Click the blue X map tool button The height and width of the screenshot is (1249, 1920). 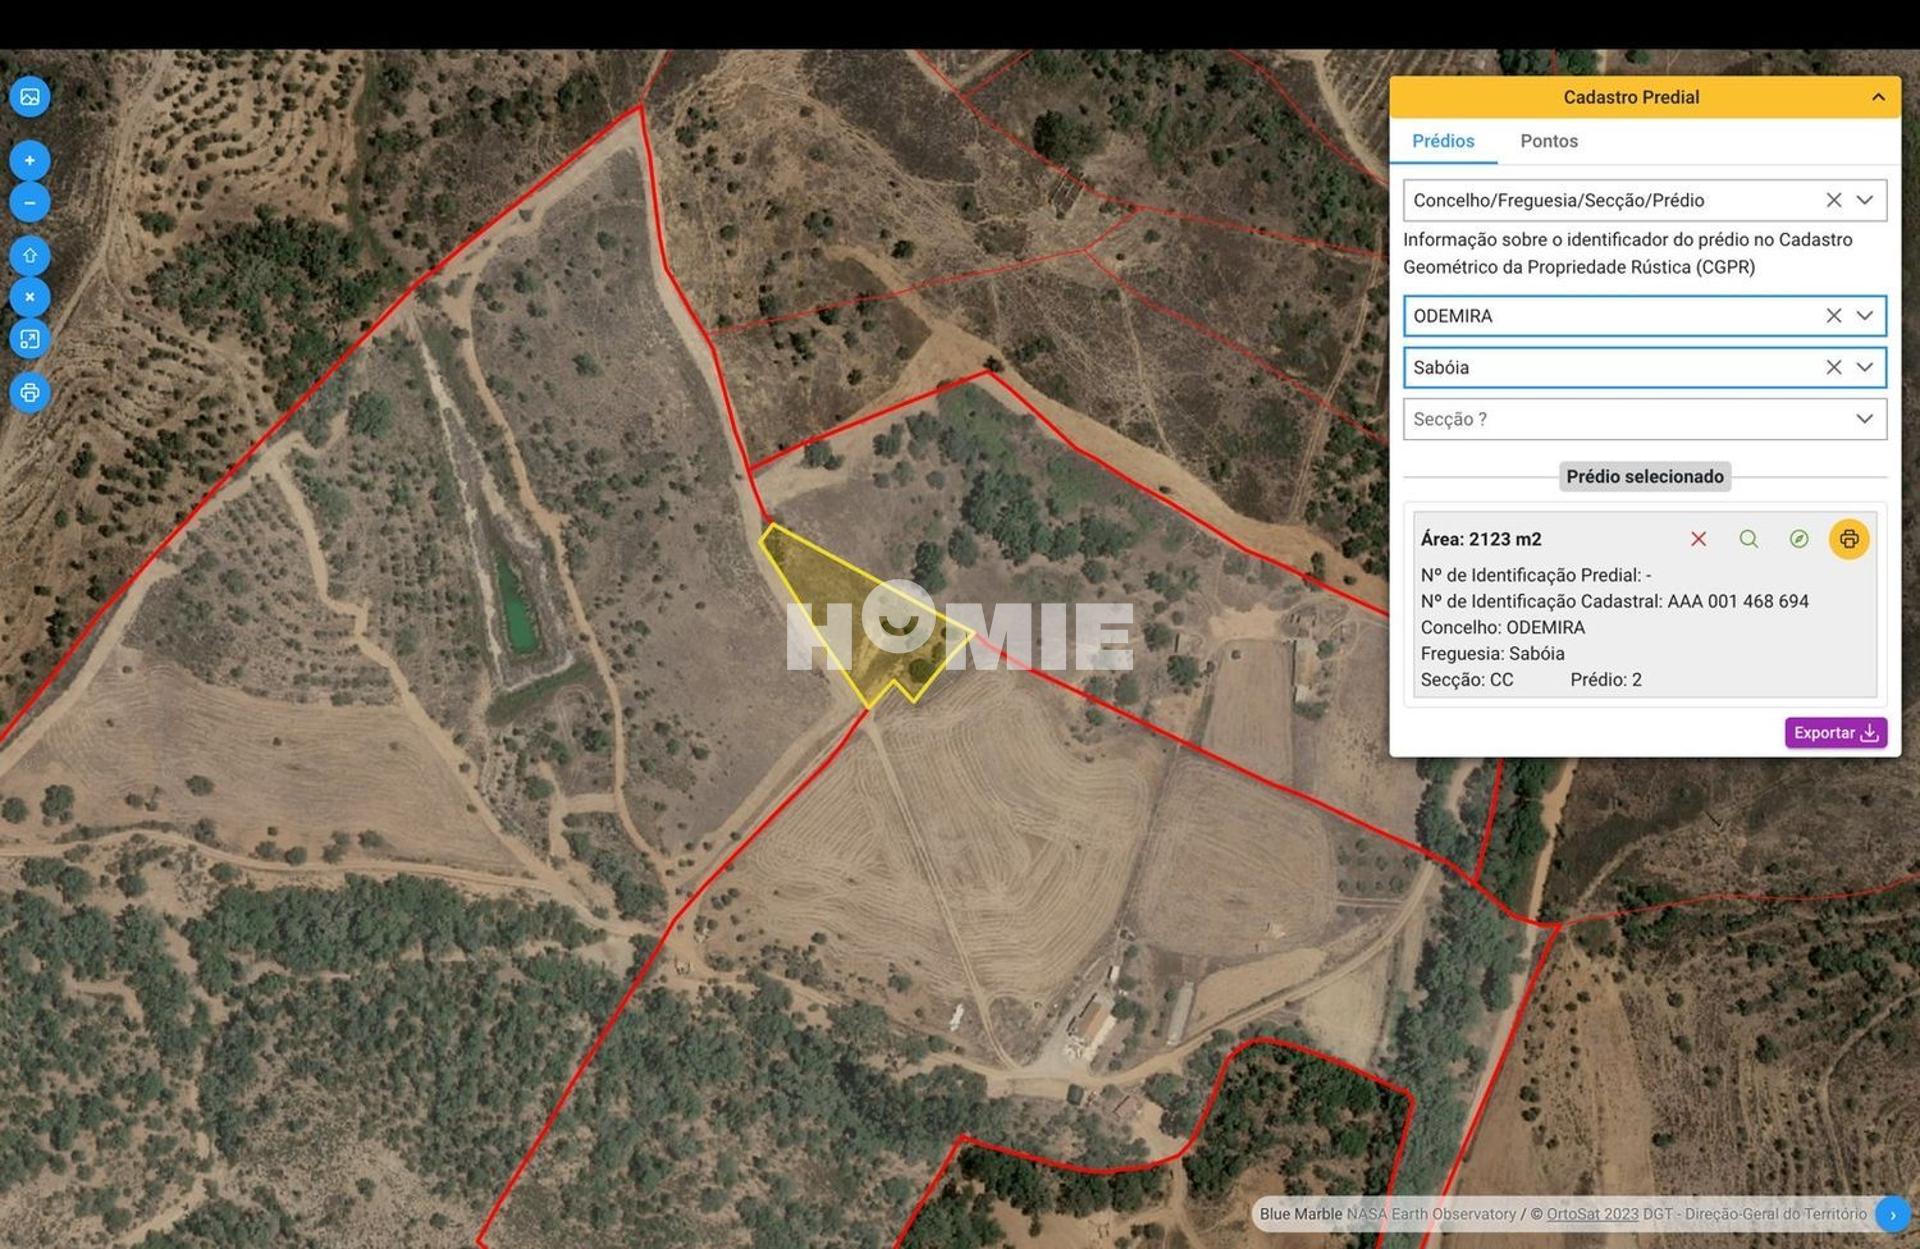(x=30, y=297)
